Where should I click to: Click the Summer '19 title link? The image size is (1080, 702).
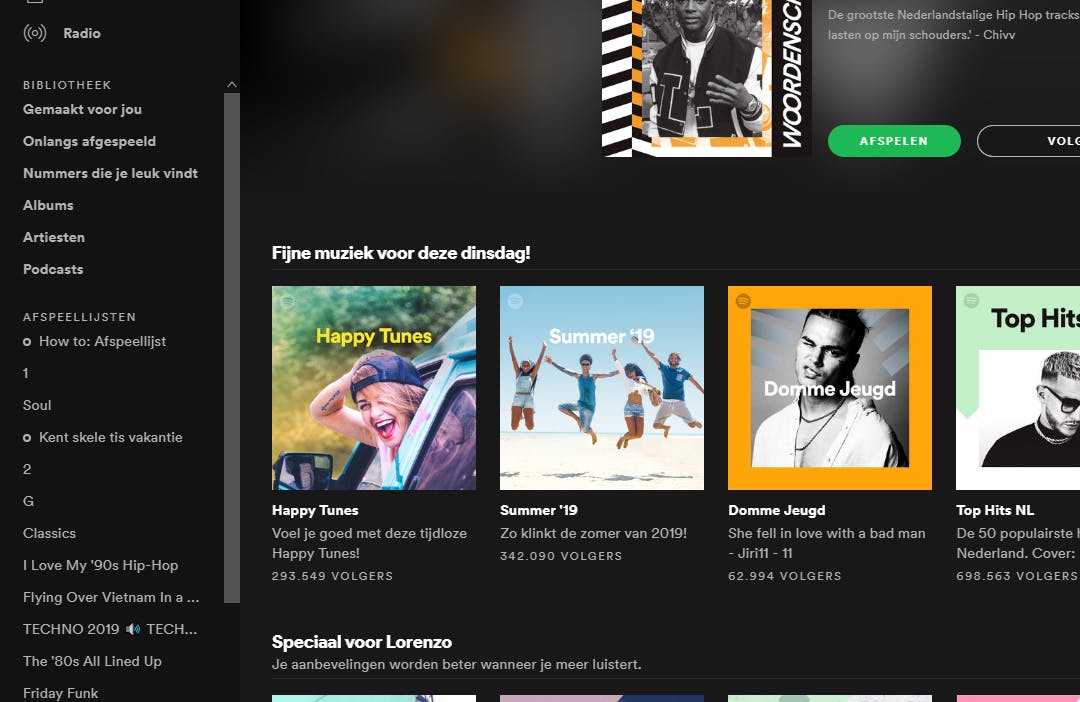point(539,510)
